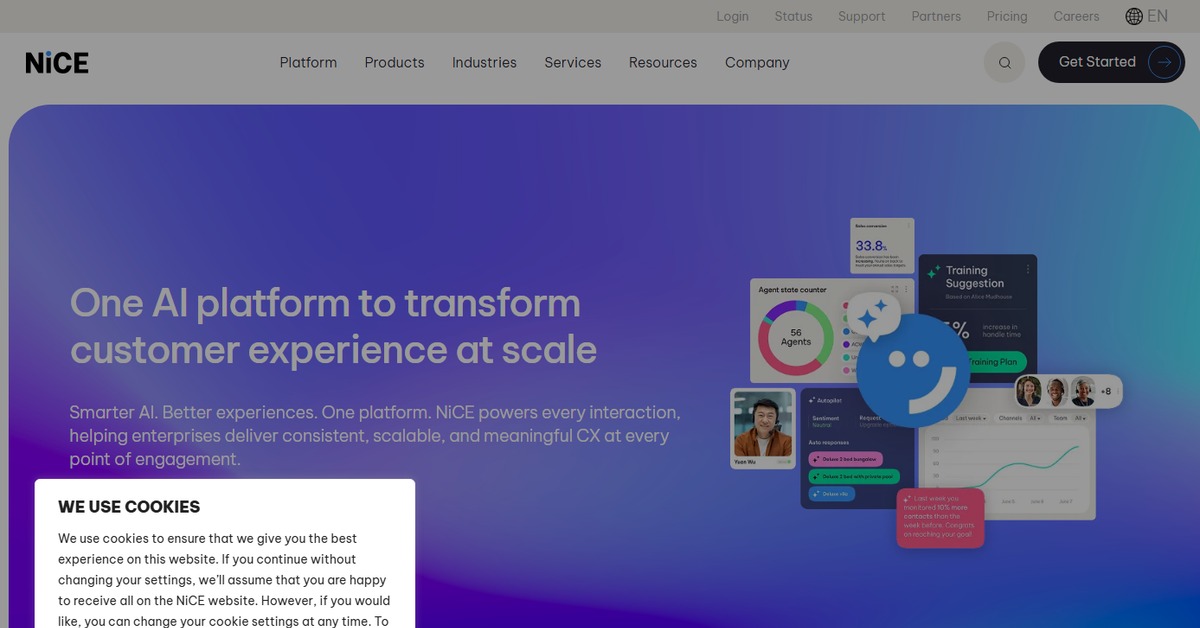
Task: Open the Industries menu item
Action: pos(484,62)
